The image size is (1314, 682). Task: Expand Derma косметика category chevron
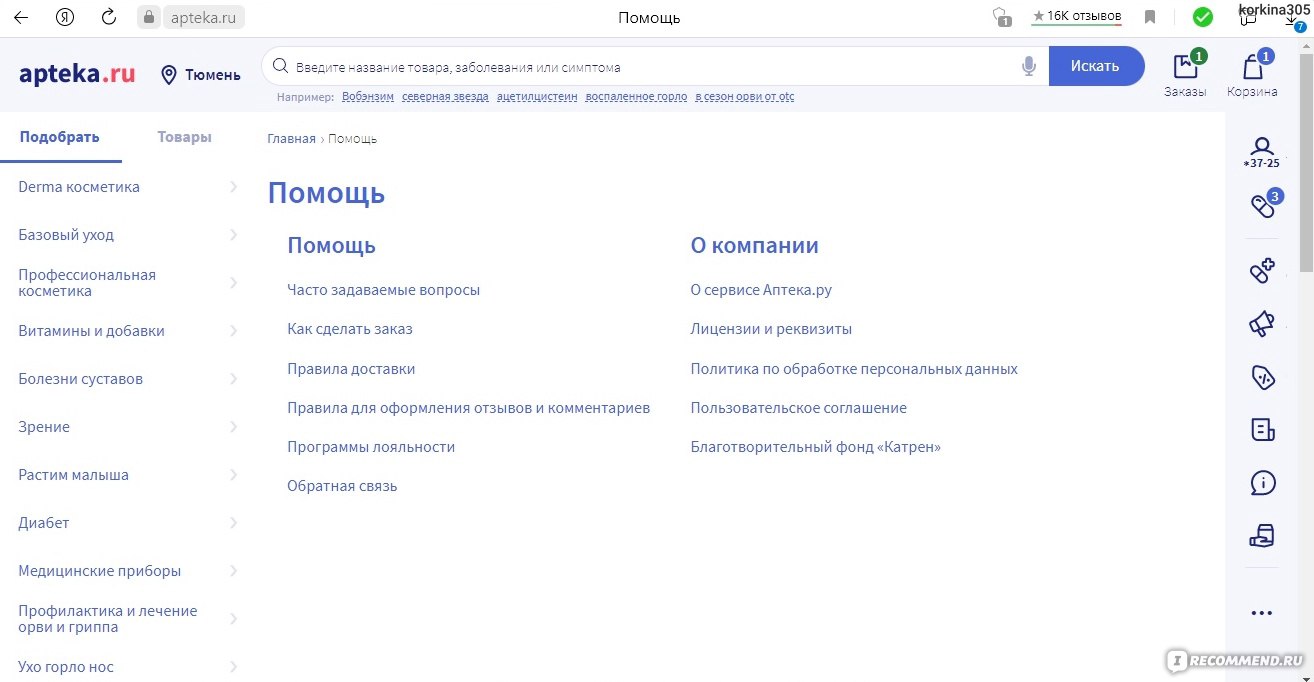click(233, 187)
